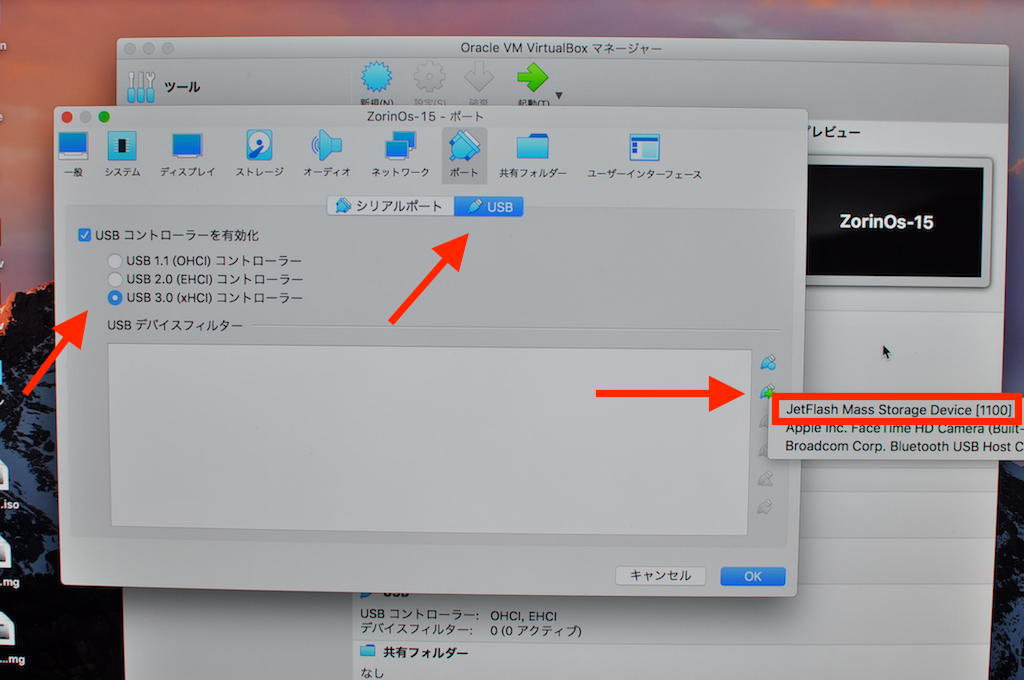Click the 新規 (New) VM toolbar icon

coord(376,78)
